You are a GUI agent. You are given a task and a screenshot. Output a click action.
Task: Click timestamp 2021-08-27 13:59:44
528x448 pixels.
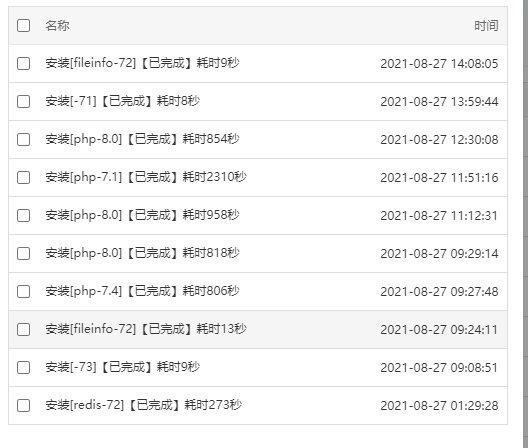(439, 102)
